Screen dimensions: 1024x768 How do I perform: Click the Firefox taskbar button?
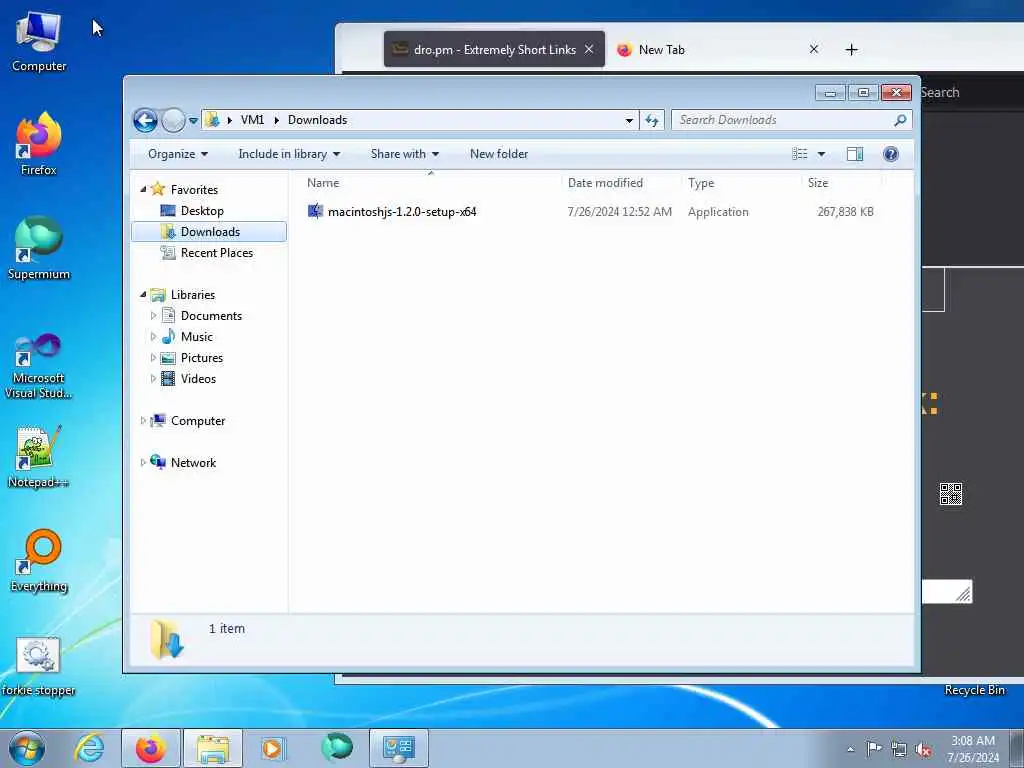[151, 748]
